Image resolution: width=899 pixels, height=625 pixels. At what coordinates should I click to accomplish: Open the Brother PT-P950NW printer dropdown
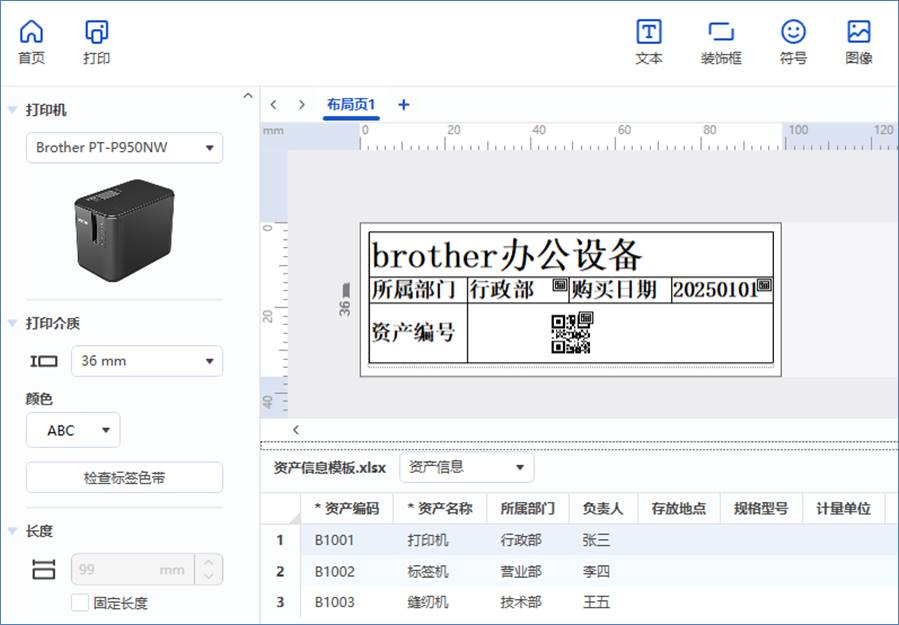coord(124,148)
